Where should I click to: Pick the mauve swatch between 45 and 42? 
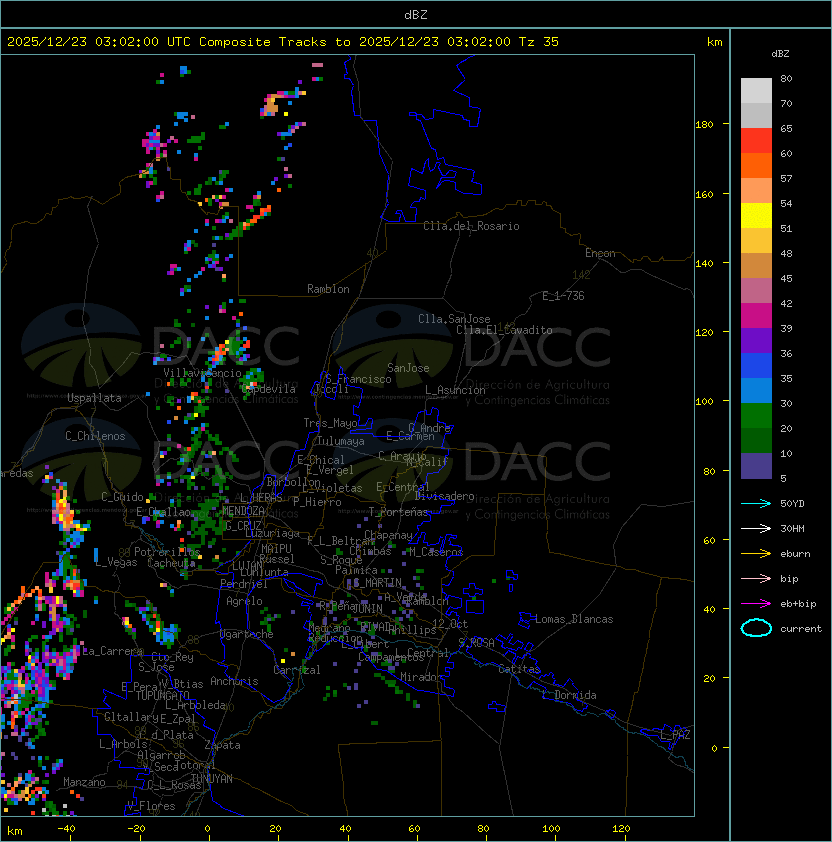point(756,291)
